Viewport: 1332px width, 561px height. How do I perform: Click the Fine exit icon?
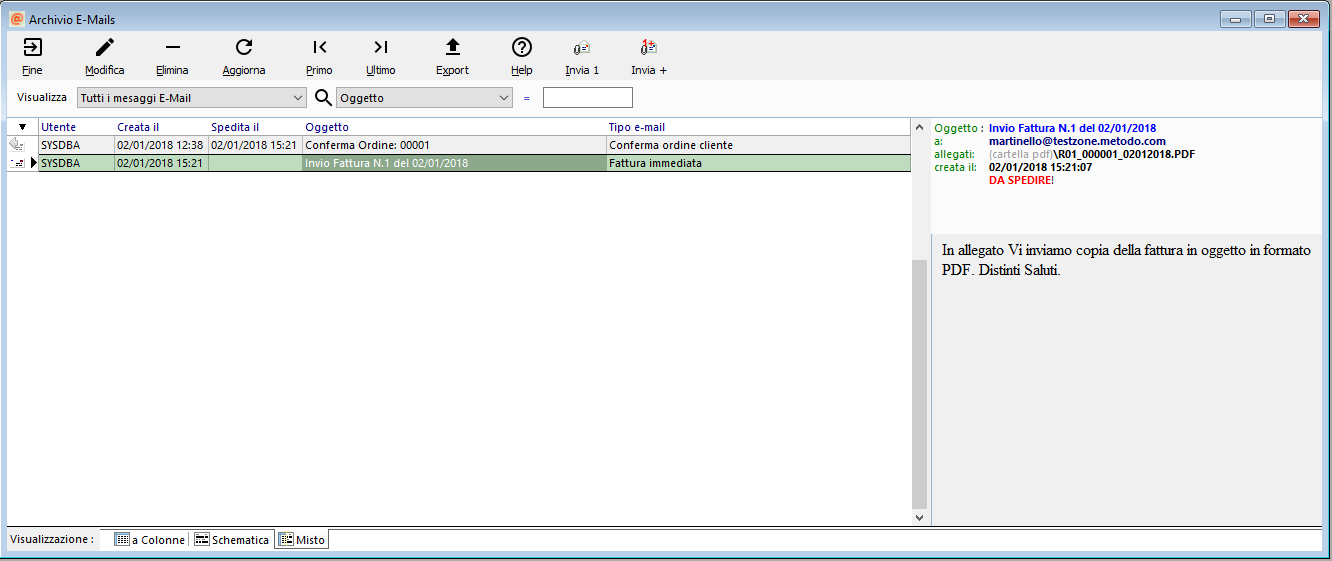(x=32, y=48)
